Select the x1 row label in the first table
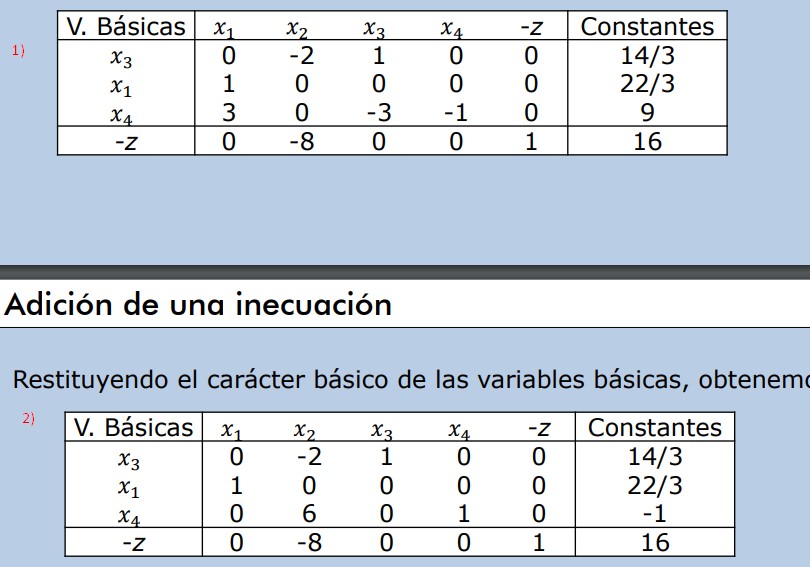Screen dimensions: 810x567 tap(122, 86)
